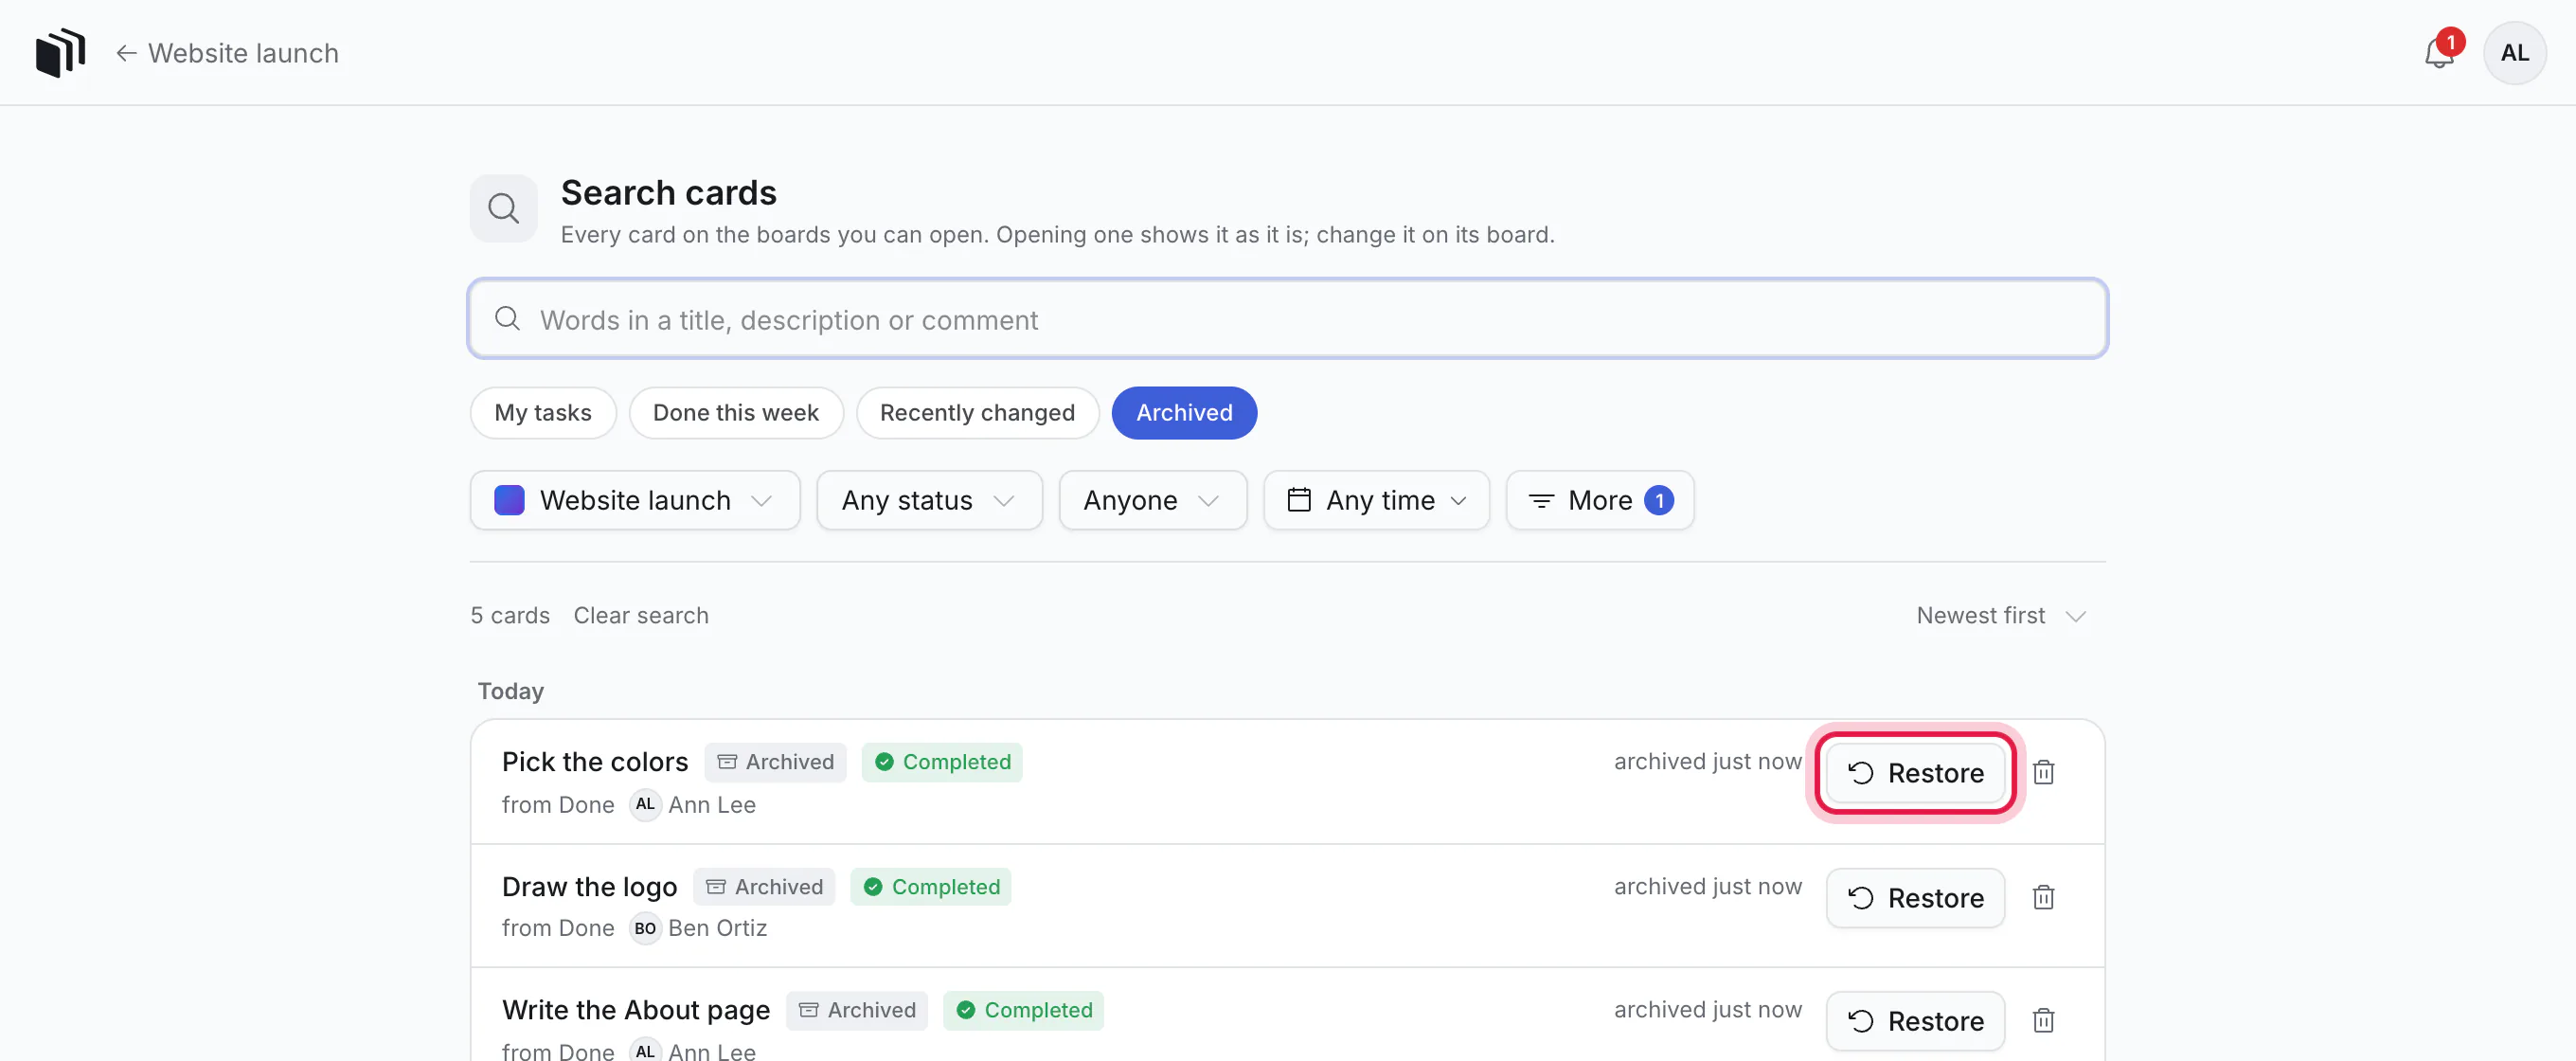Open the Any time date dropdown
The width and height of the screenshot is (2576, 1061).
click(x=1376, y=500)
